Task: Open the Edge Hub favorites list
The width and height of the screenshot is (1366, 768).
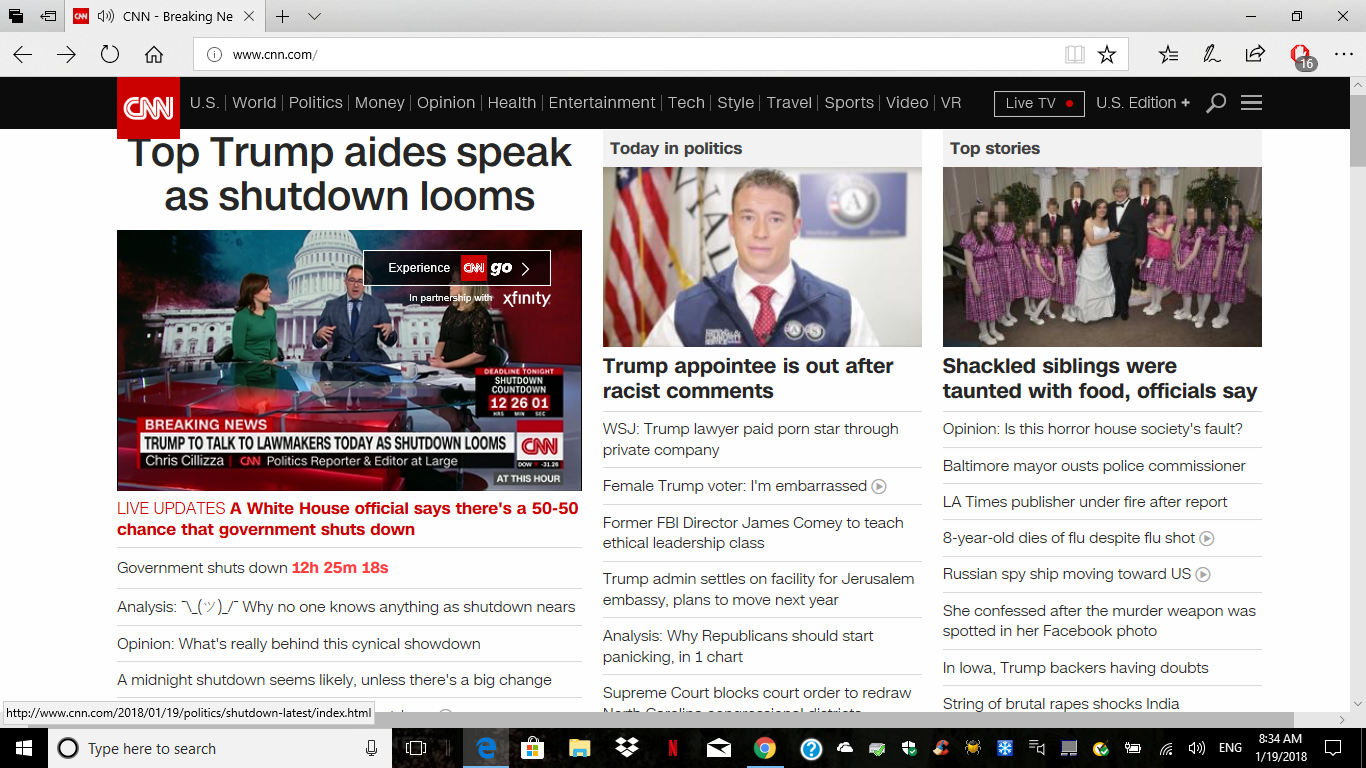Action: (x=1168, y=55)
